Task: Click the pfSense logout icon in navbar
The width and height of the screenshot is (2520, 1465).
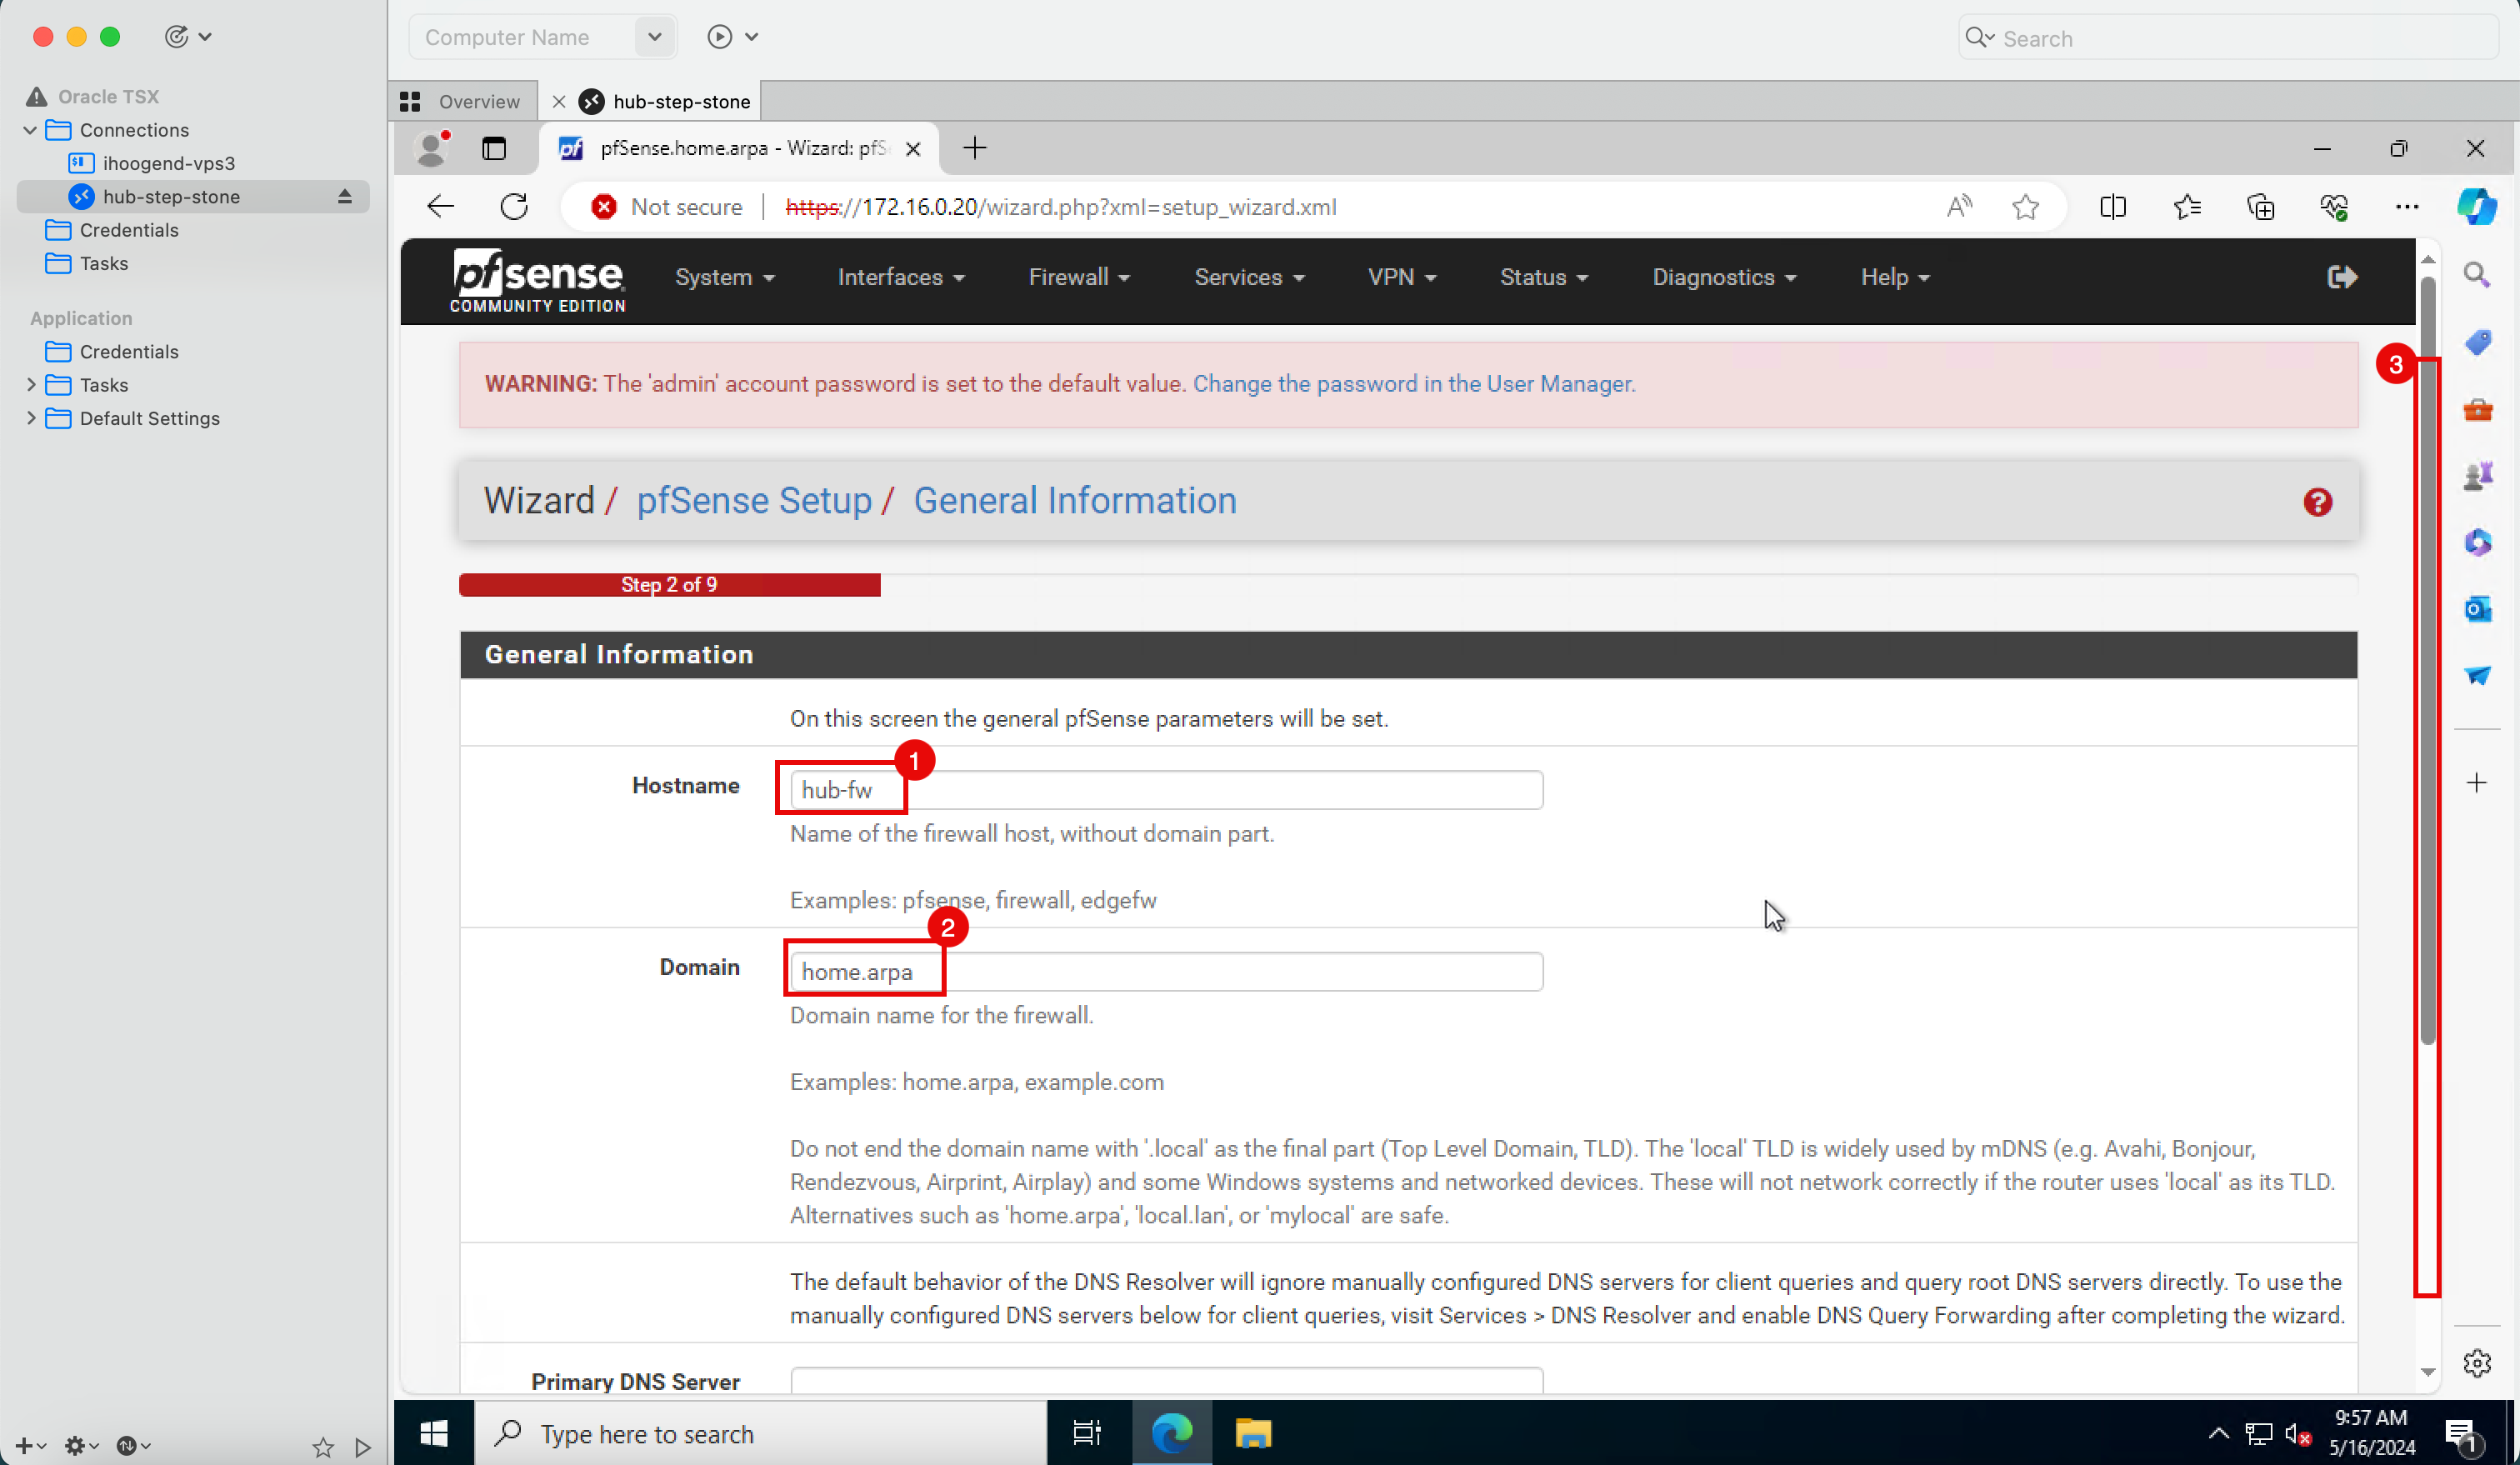Action: point(2342,277)
